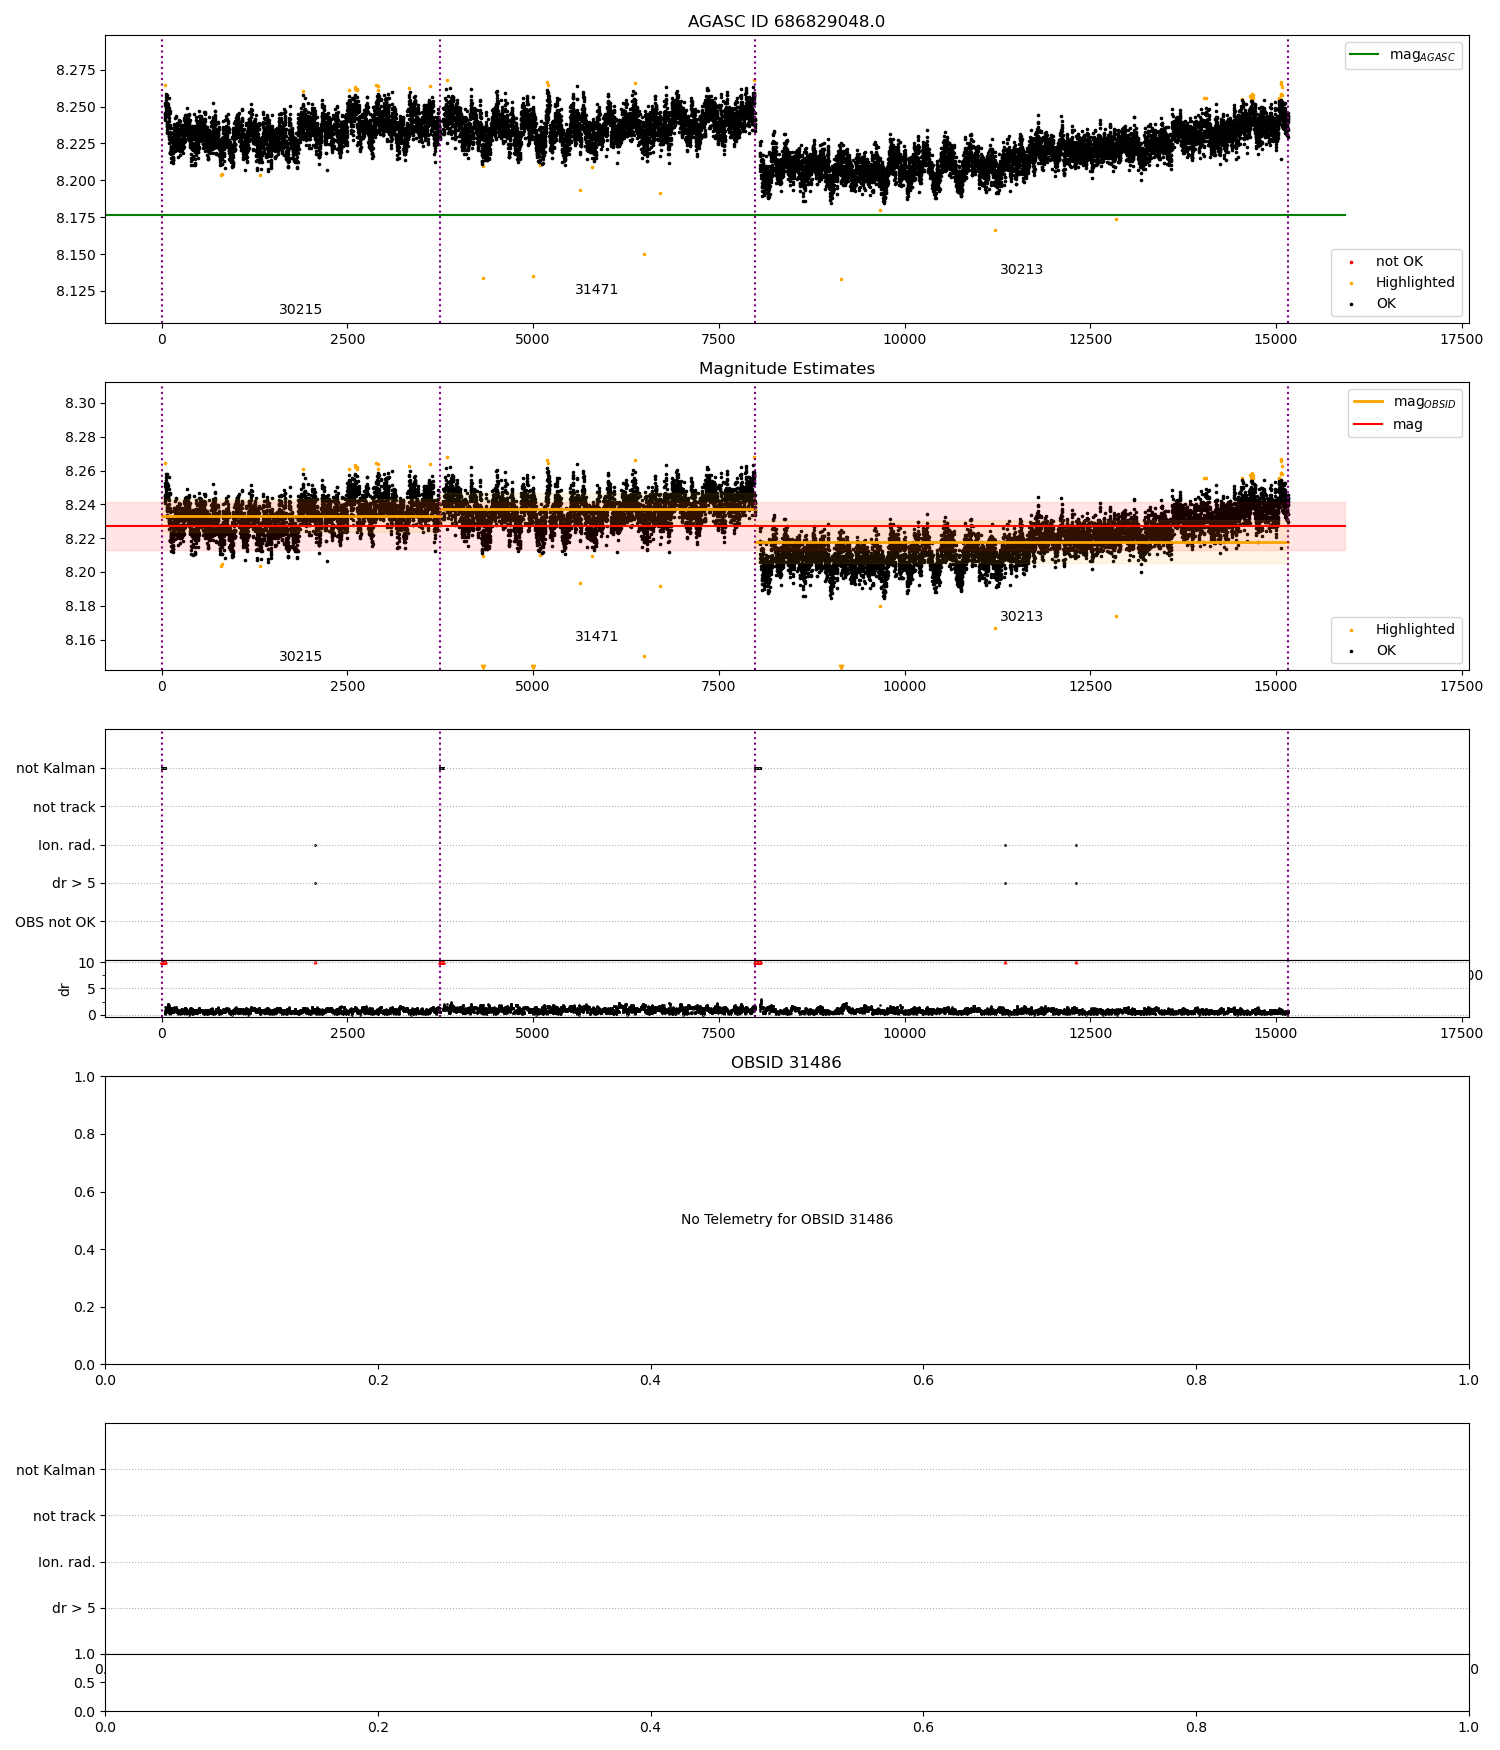The height and width of the screenshot is (1750, 1500).
Task: Select the "Highlighted" legend entry in the AGASC ID plot
Action: click(1401, 283)
